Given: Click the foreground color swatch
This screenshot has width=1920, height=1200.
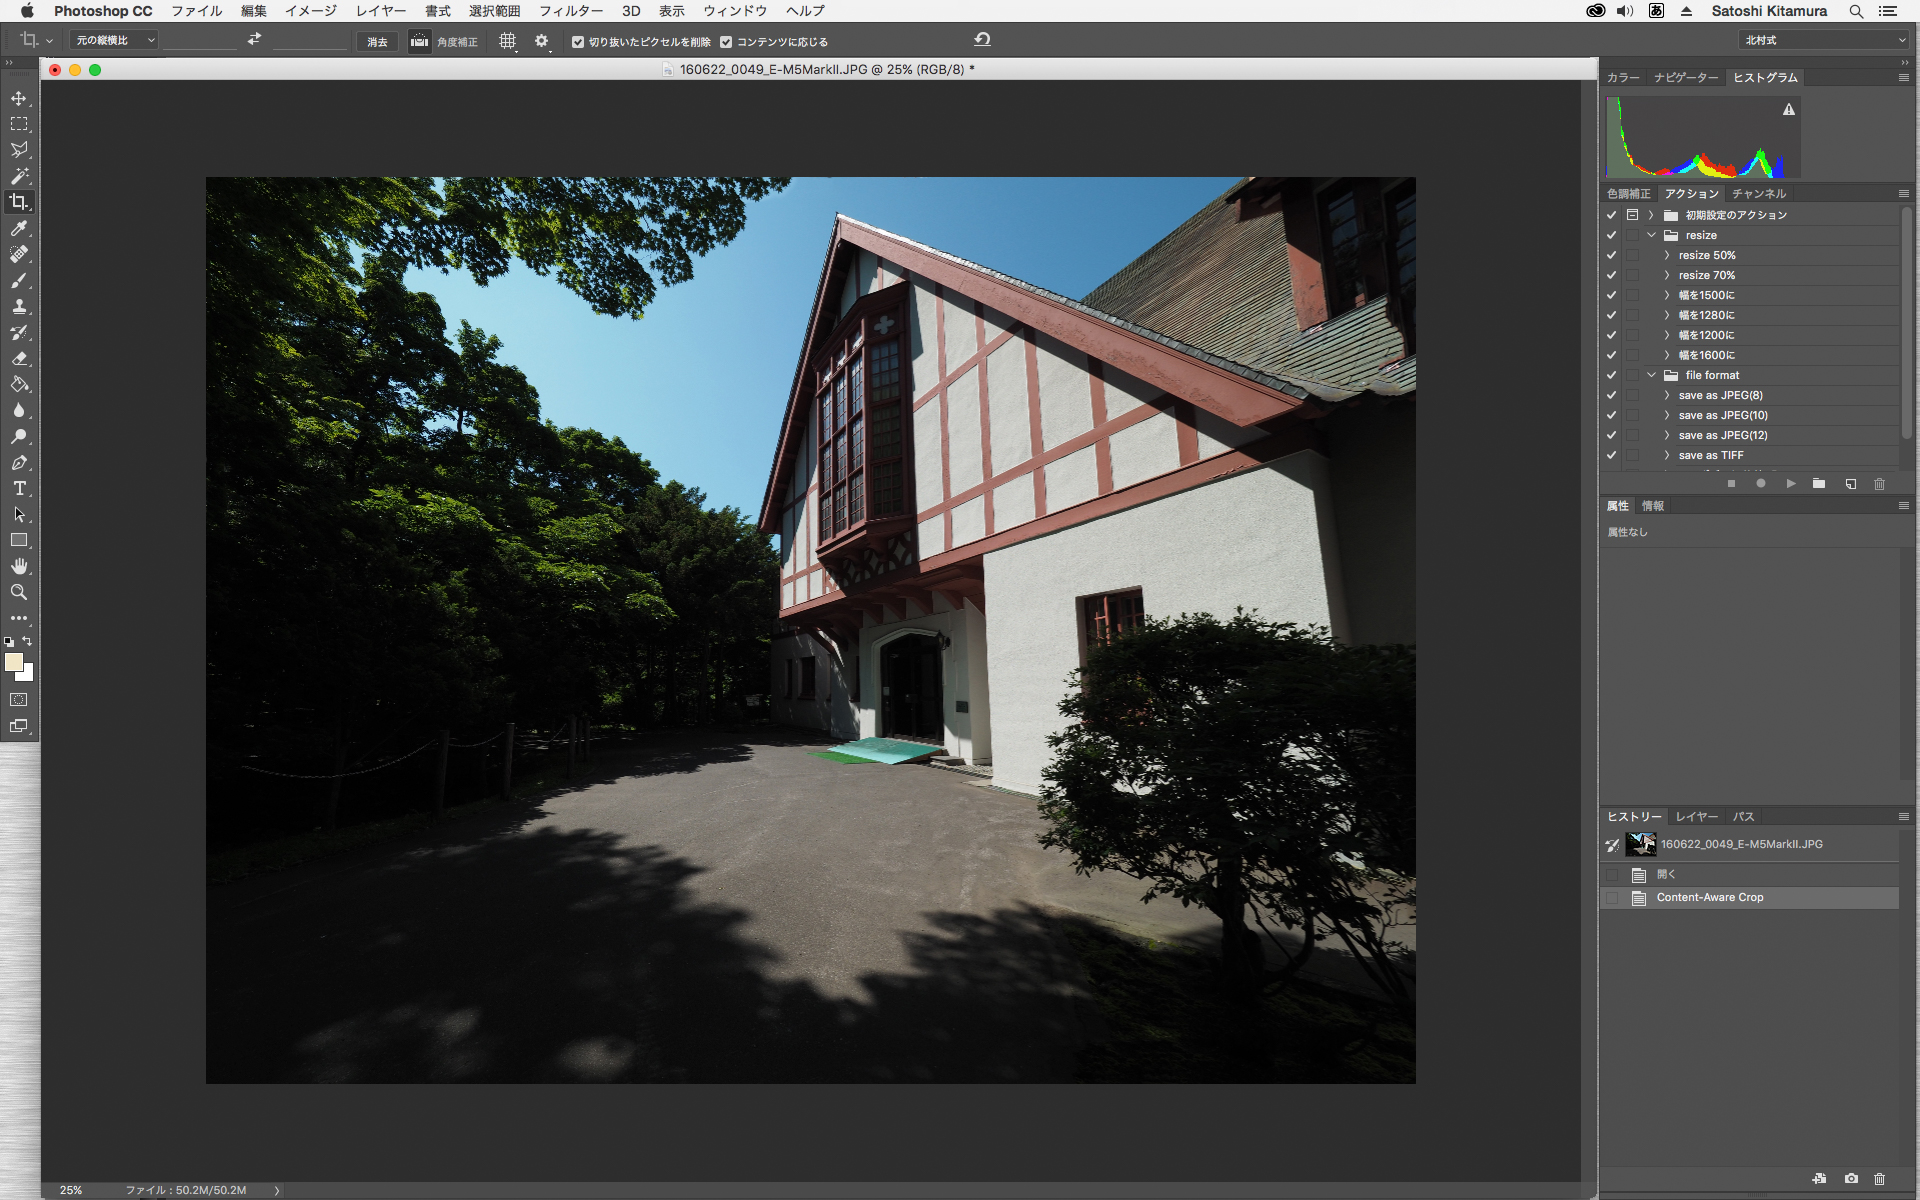Looking at the screenshot, I should pos(13,662).
